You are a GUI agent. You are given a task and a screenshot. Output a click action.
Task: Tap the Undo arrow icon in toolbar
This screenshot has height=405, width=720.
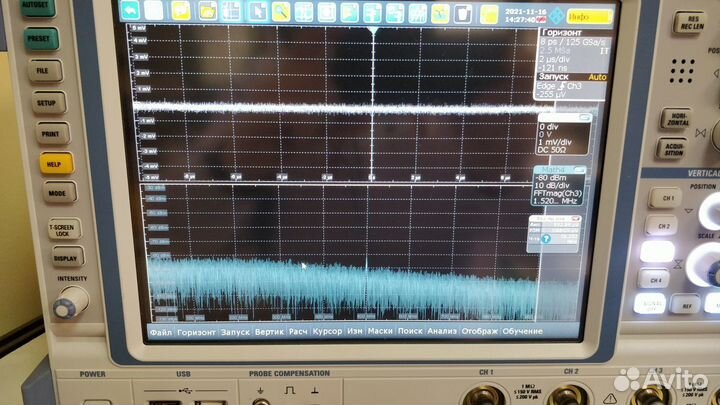[x=131, y=11]
